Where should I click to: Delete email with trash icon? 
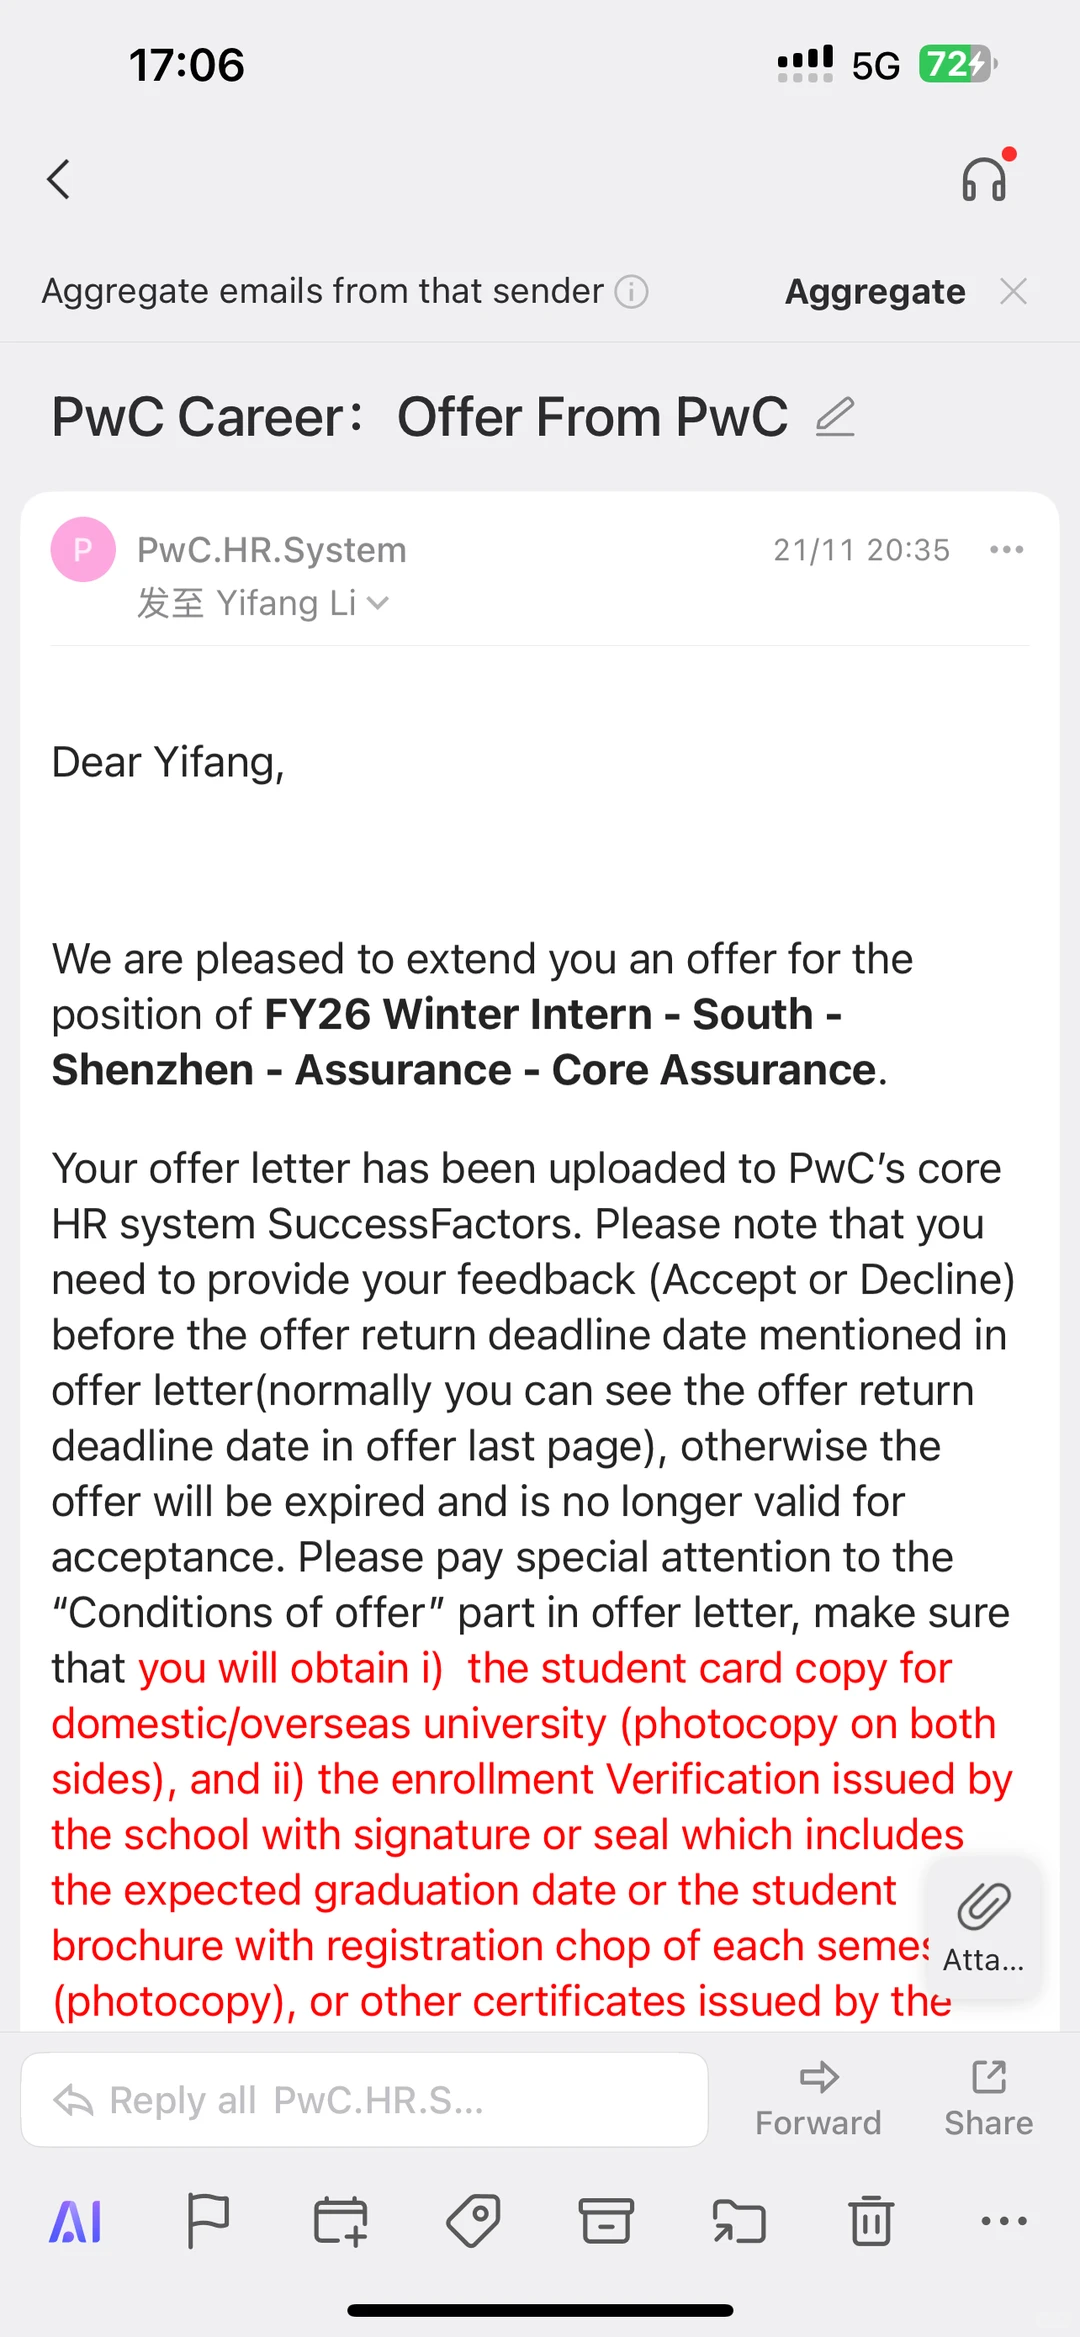pyautogui.click(x=871, y=2221)
